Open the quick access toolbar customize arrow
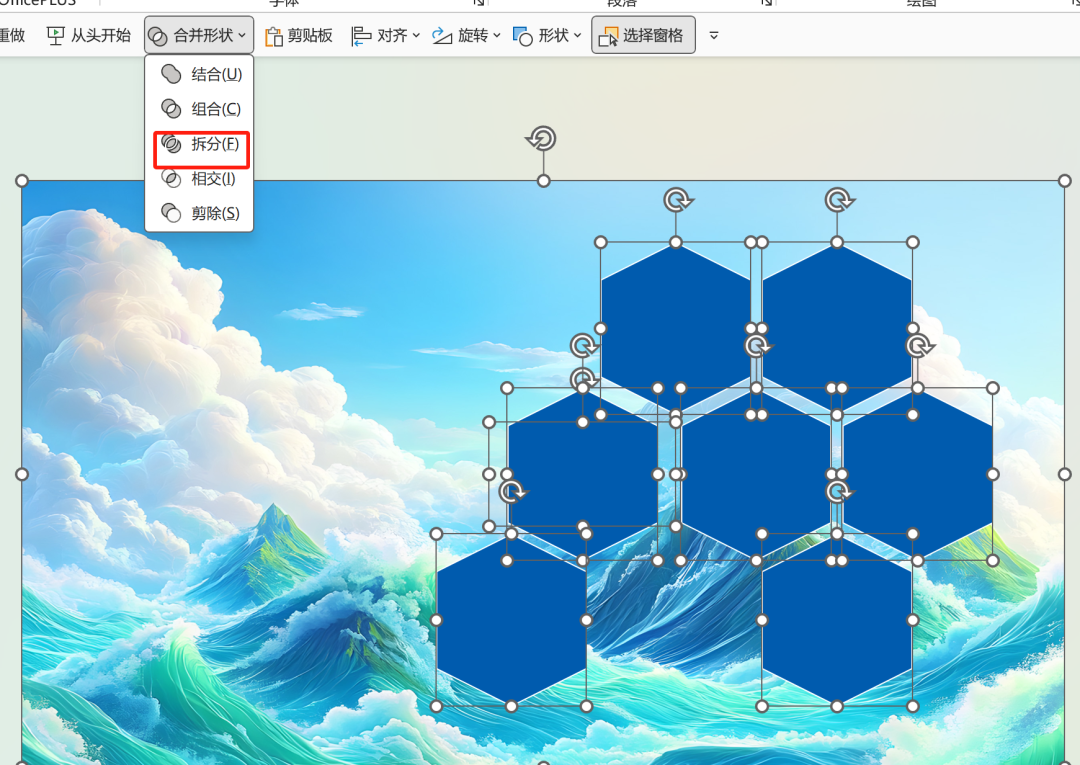The image size is (1080, 765). [x=714, y=35]
